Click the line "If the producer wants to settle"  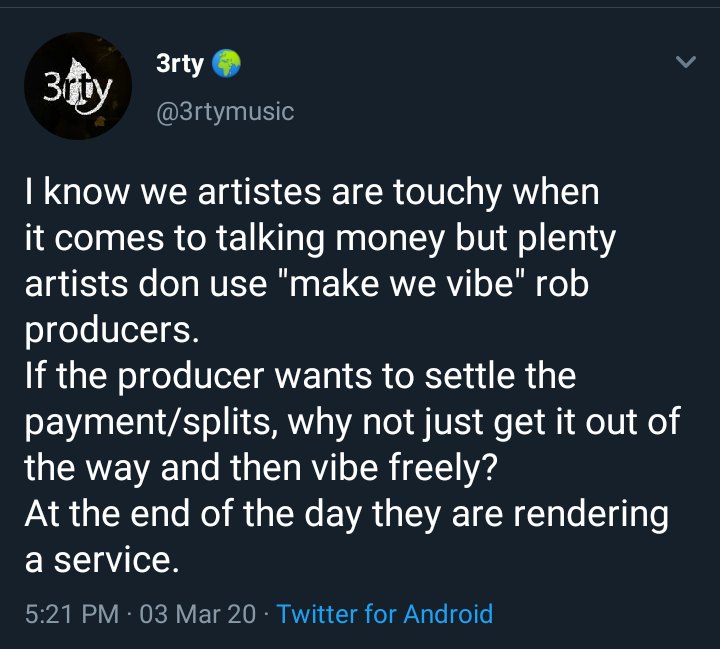pyautogui.click(x=301, y=376)
